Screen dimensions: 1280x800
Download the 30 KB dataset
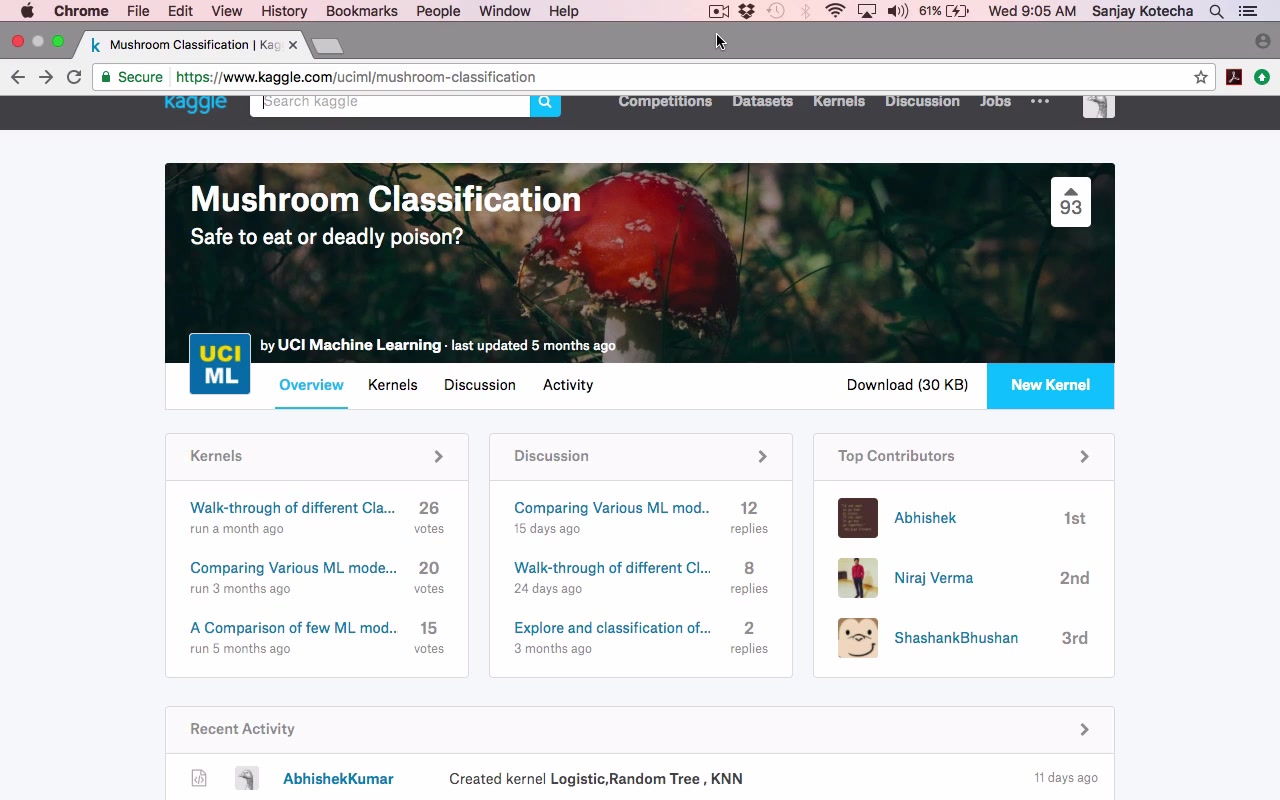point(907,385)
